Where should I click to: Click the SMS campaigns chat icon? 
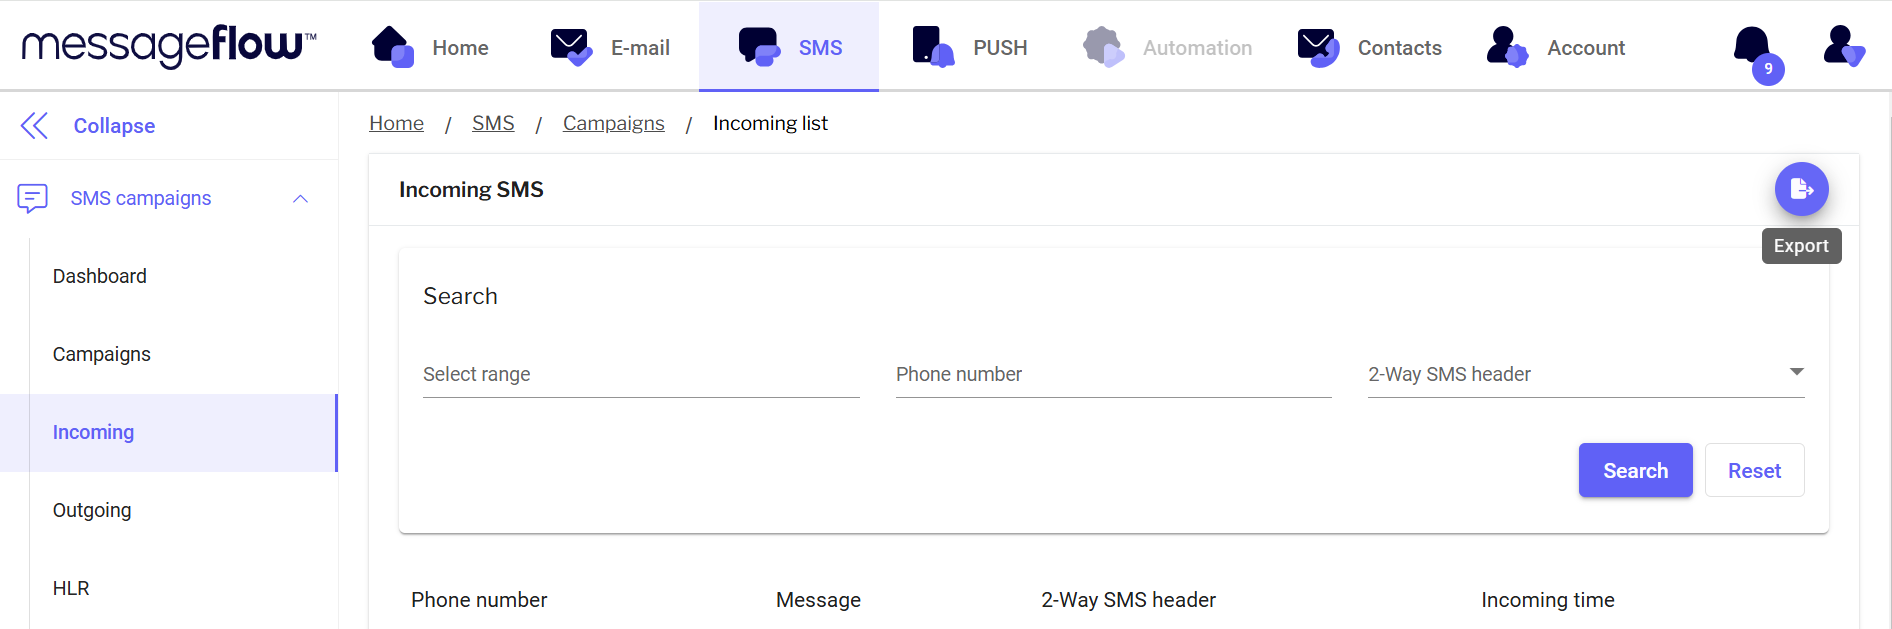click(x=33, y=198)
